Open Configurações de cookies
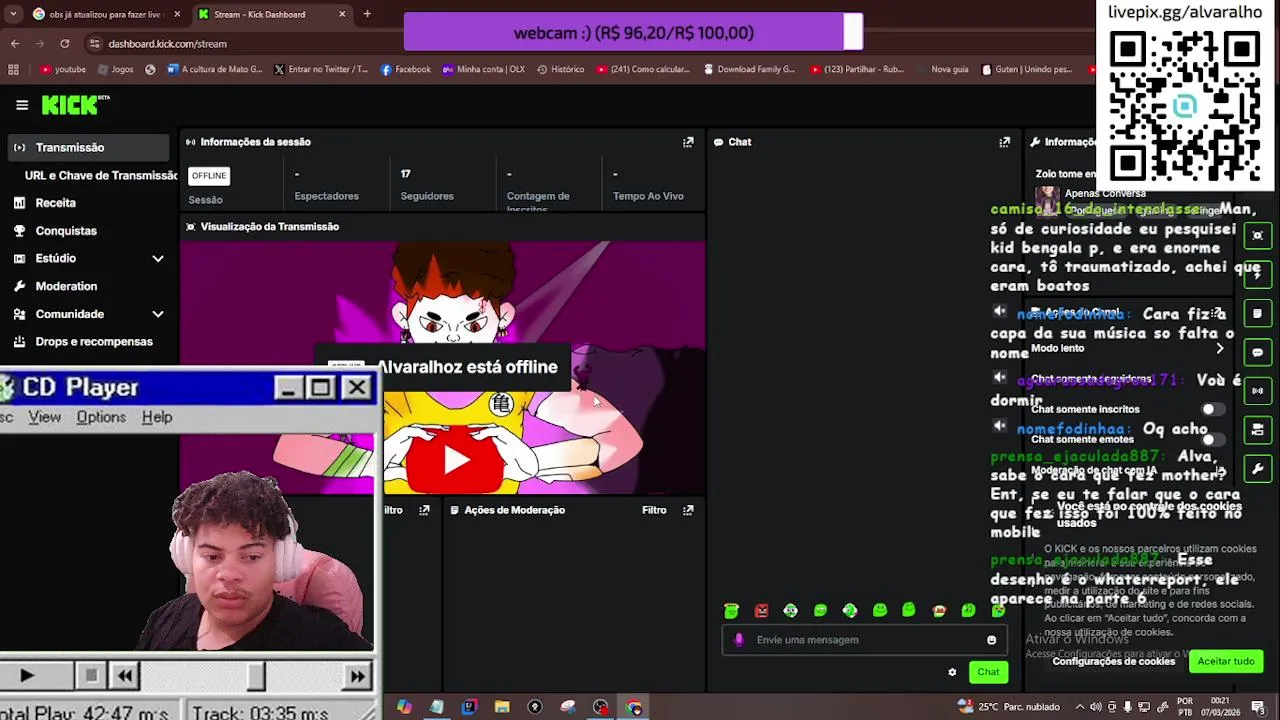 tap(1113, 661)
